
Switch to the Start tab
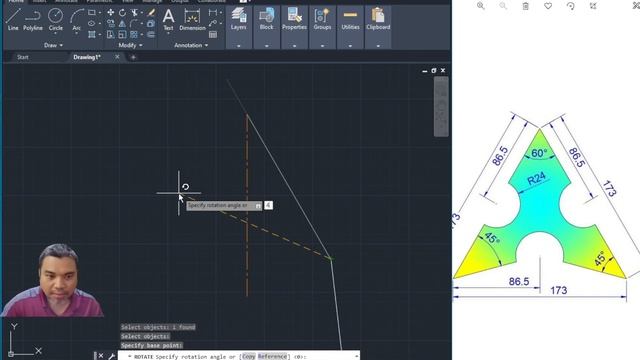click(x=23, y=57)
